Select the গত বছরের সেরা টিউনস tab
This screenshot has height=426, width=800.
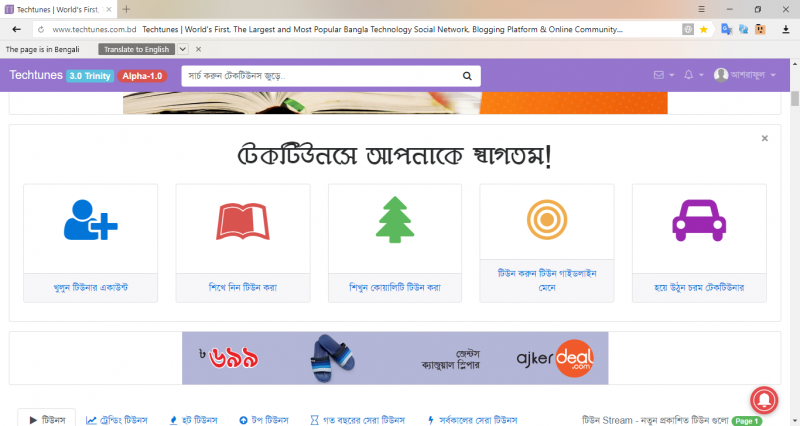click(x=357, y=420)
